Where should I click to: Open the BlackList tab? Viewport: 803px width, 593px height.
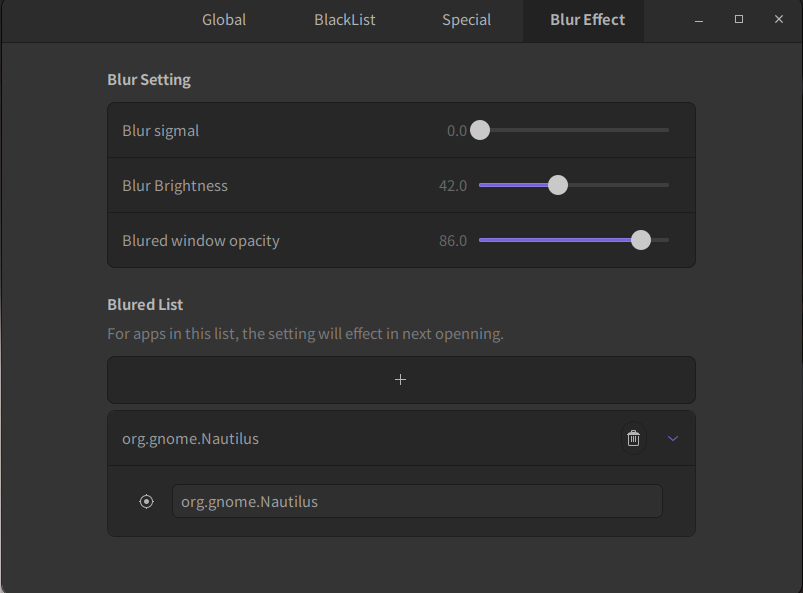[345, 20]
